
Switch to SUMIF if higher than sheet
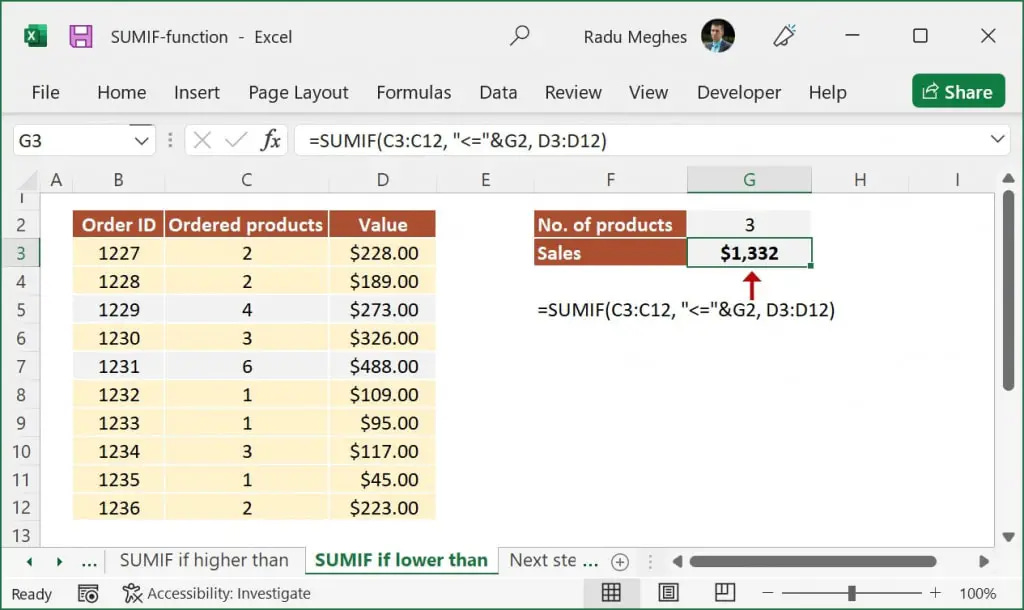pos(204,560)
